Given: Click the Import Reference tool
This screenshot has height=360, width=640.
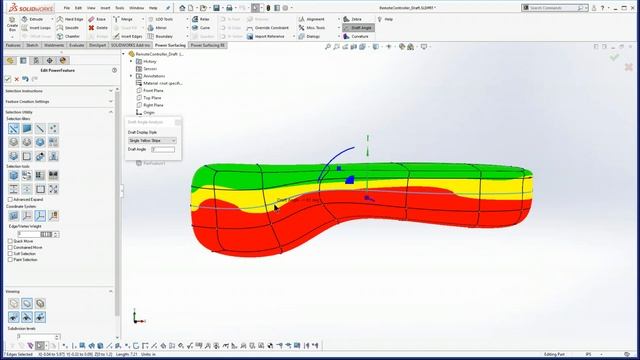Looking at the screenshot, I should (266, 36).
